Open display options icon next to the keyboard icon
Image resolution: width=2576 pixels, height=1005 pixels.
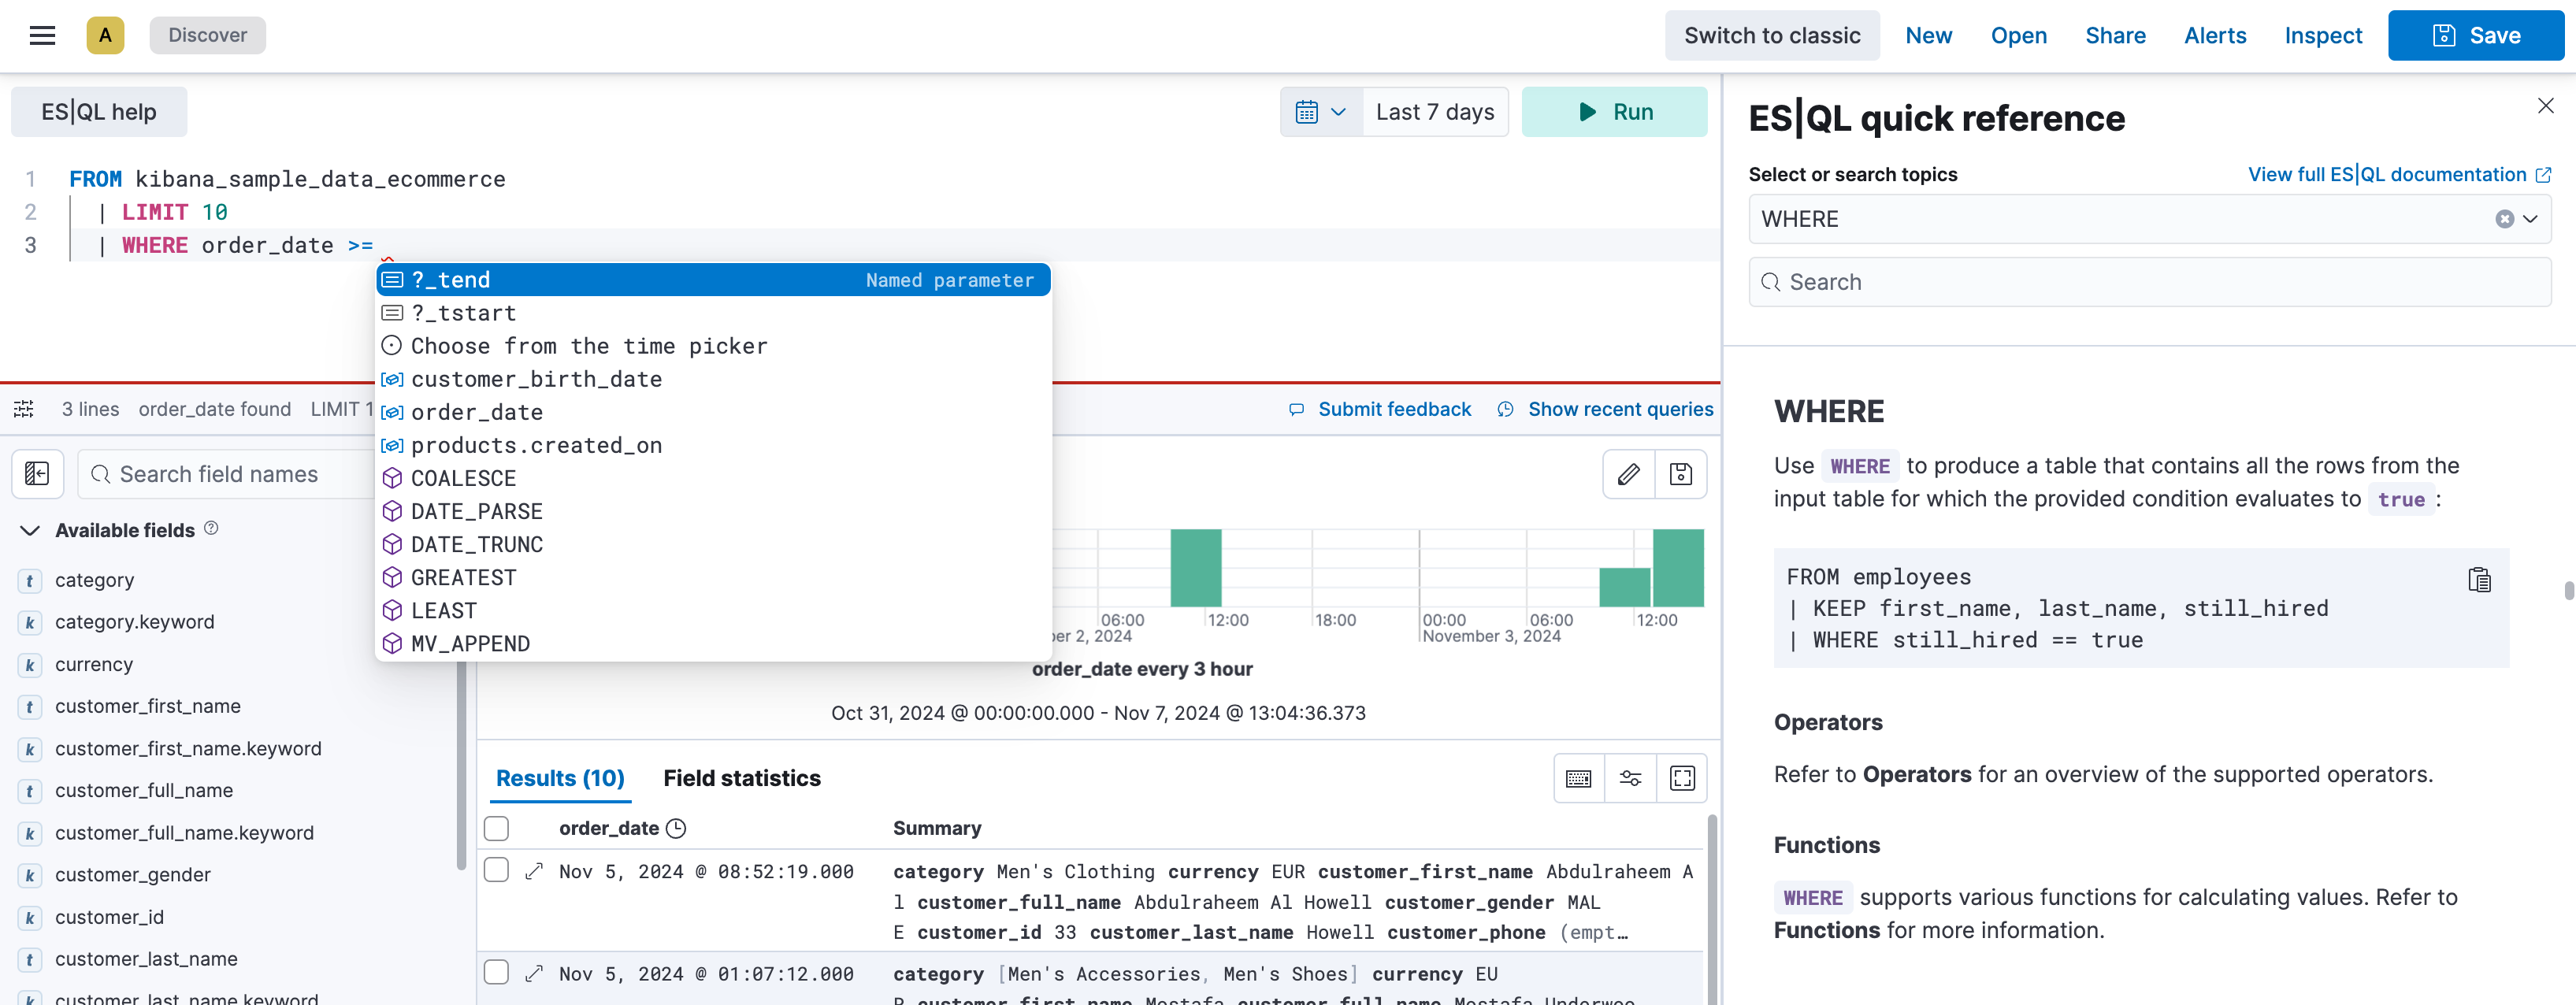tap(1630, 778)
